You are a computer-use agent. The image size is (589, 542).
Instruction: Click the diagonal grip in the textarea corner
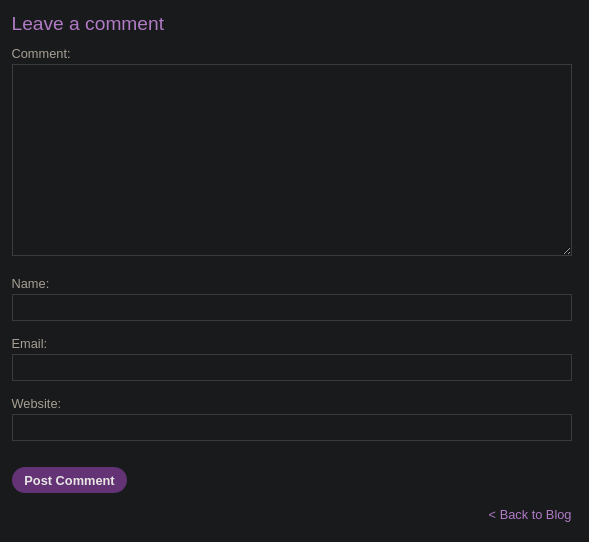[567, 251]
